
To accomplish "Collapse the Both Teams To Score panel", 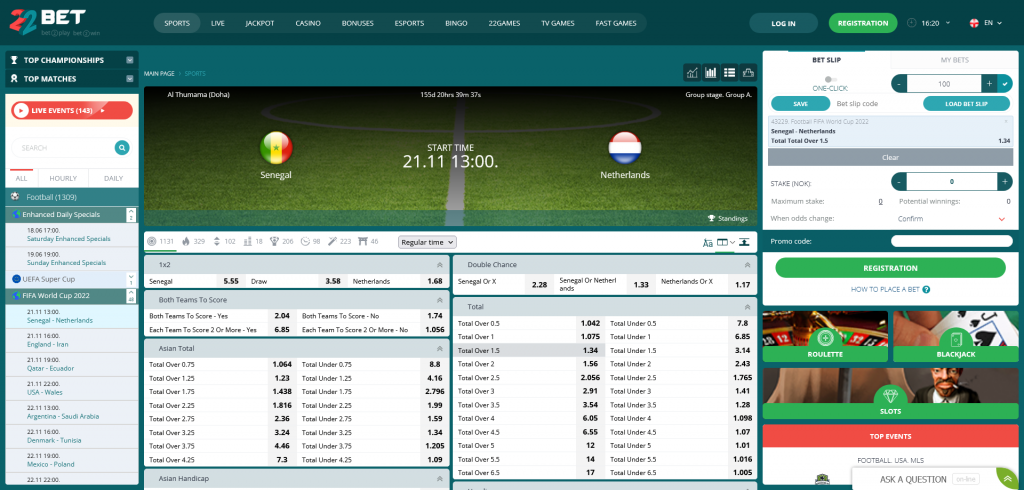I will [440, 300].
